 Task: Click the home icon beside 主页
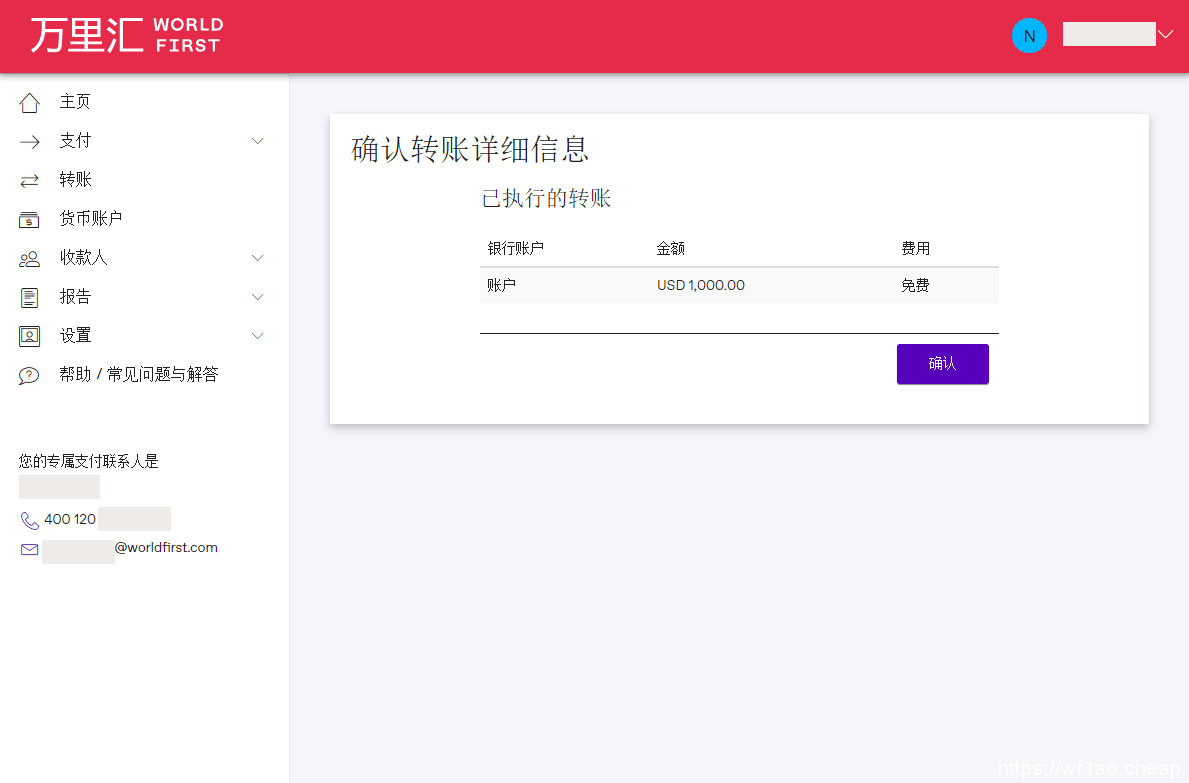pos(30,102)
